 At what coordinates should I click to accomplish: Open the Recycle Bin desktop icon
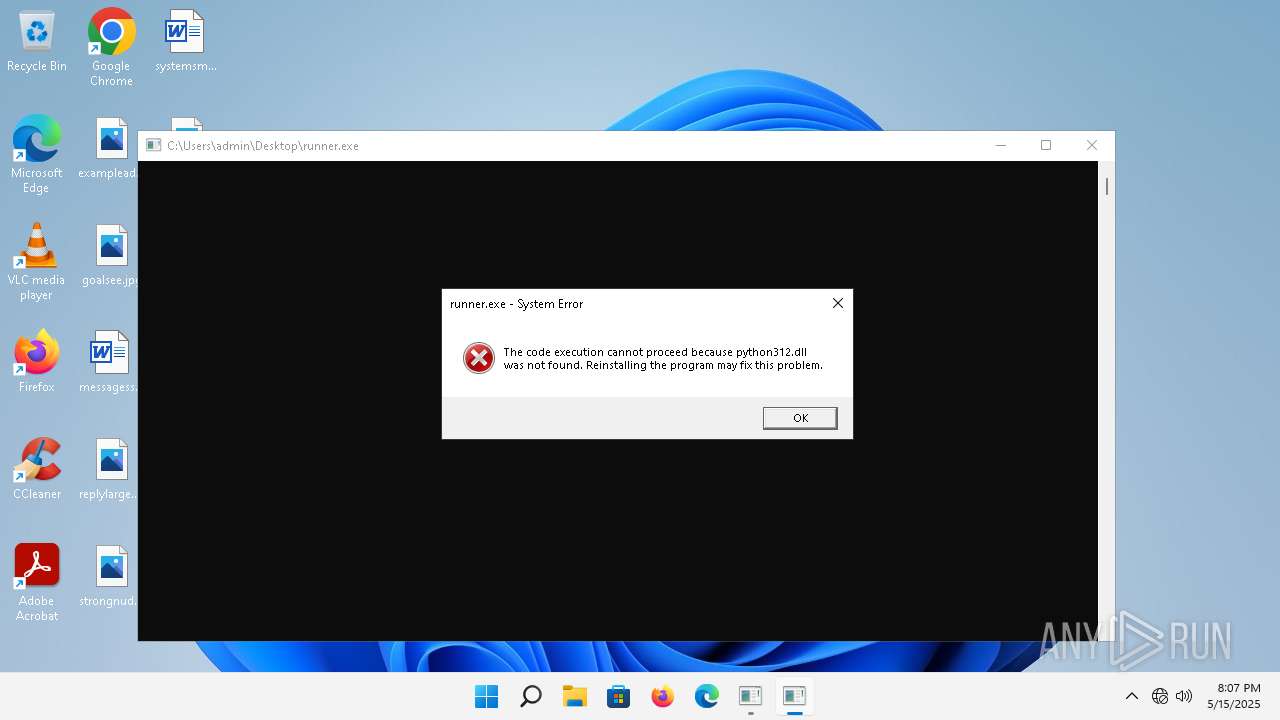tap(37, 42)
